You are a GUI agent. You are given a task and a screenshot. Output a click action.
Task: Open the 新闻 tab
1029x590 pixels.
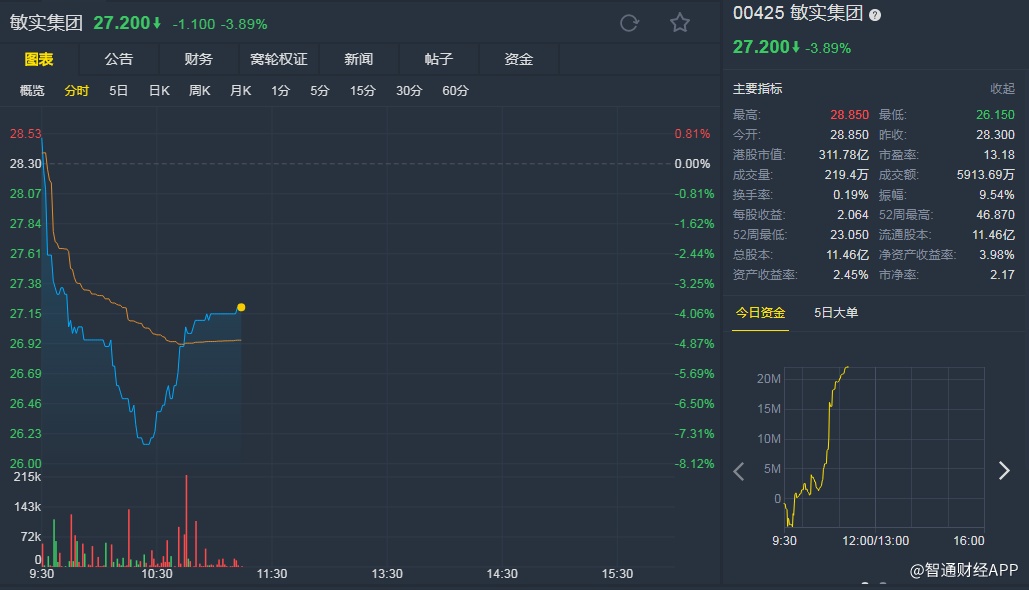[x=358, y=59]
